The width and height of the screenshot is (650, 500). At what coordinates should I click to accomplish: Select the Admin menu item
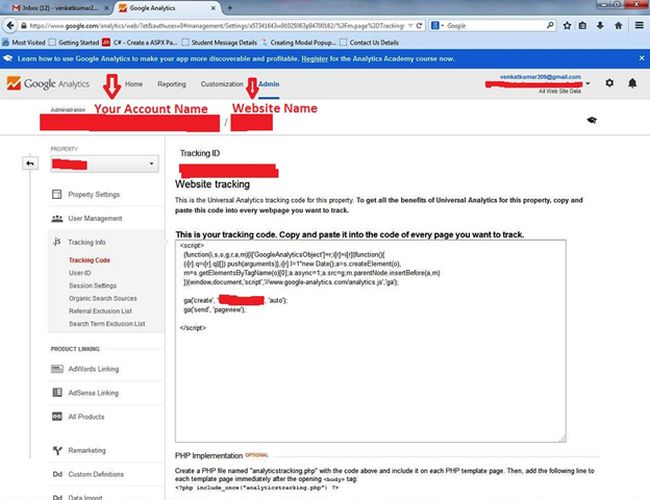(269, 84)
